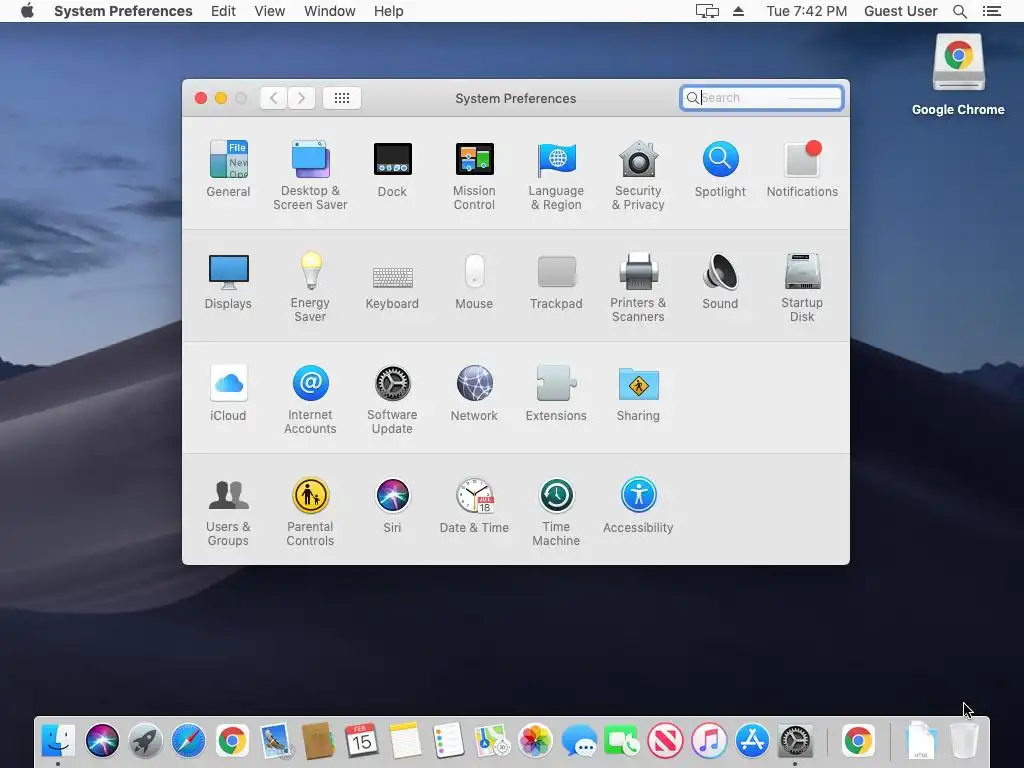Open Messages from the Dock

pyautogui.click(x=579, y=741)
